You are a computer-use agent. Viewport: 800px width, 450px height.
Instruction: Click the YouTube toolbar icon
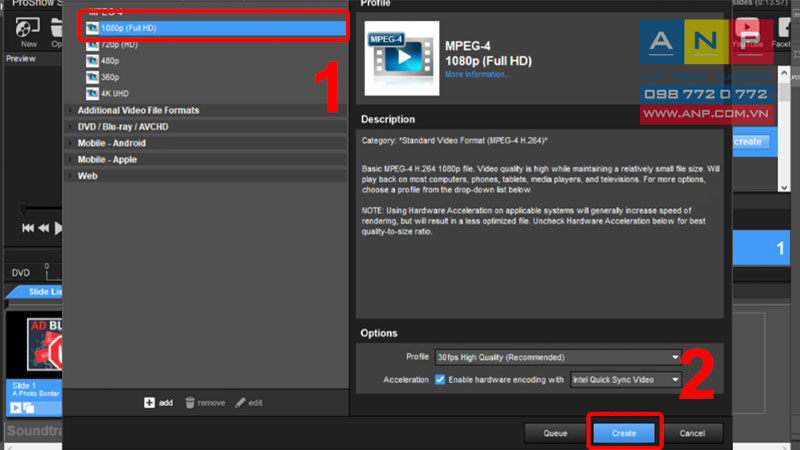(747, 33)
